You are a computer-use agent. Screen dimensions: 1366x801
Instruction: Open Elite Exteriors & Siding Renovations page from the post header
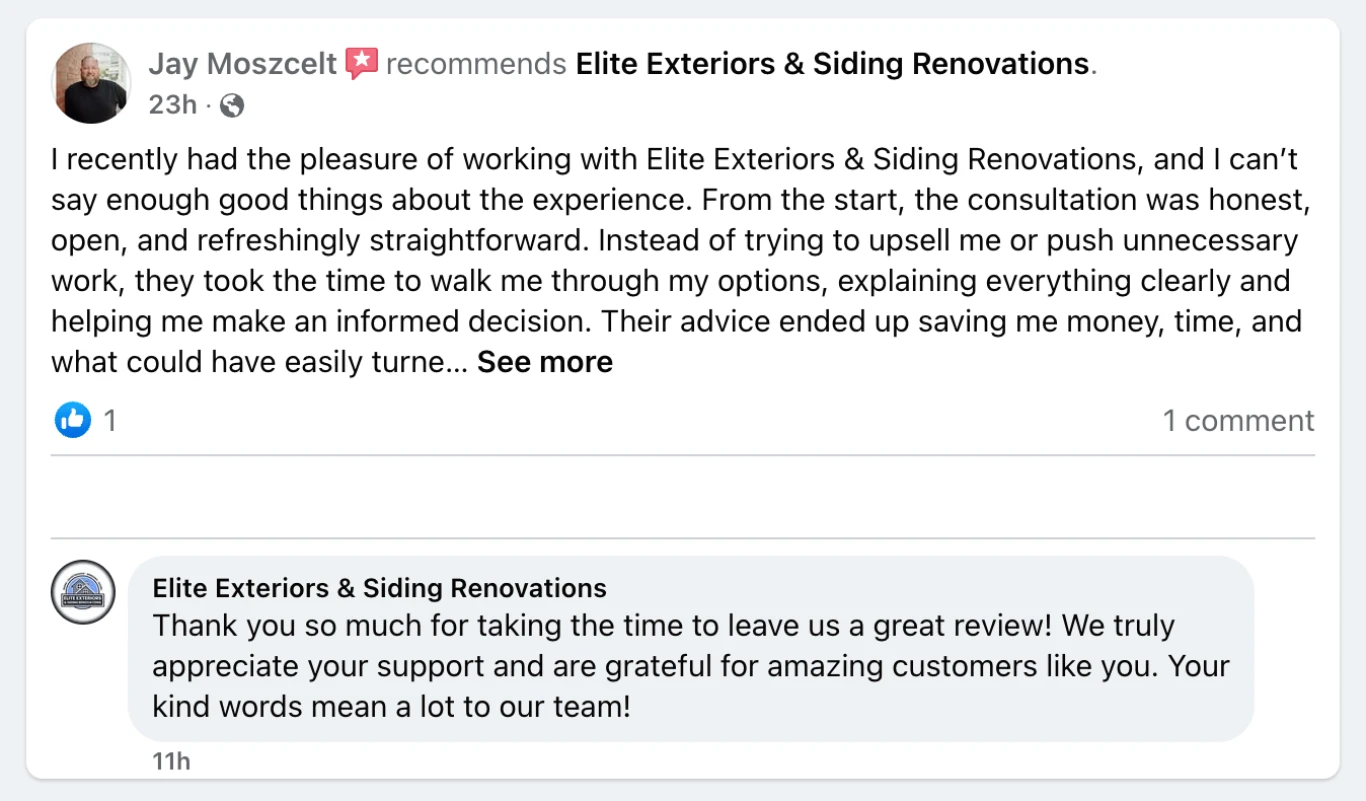point(832,64)
